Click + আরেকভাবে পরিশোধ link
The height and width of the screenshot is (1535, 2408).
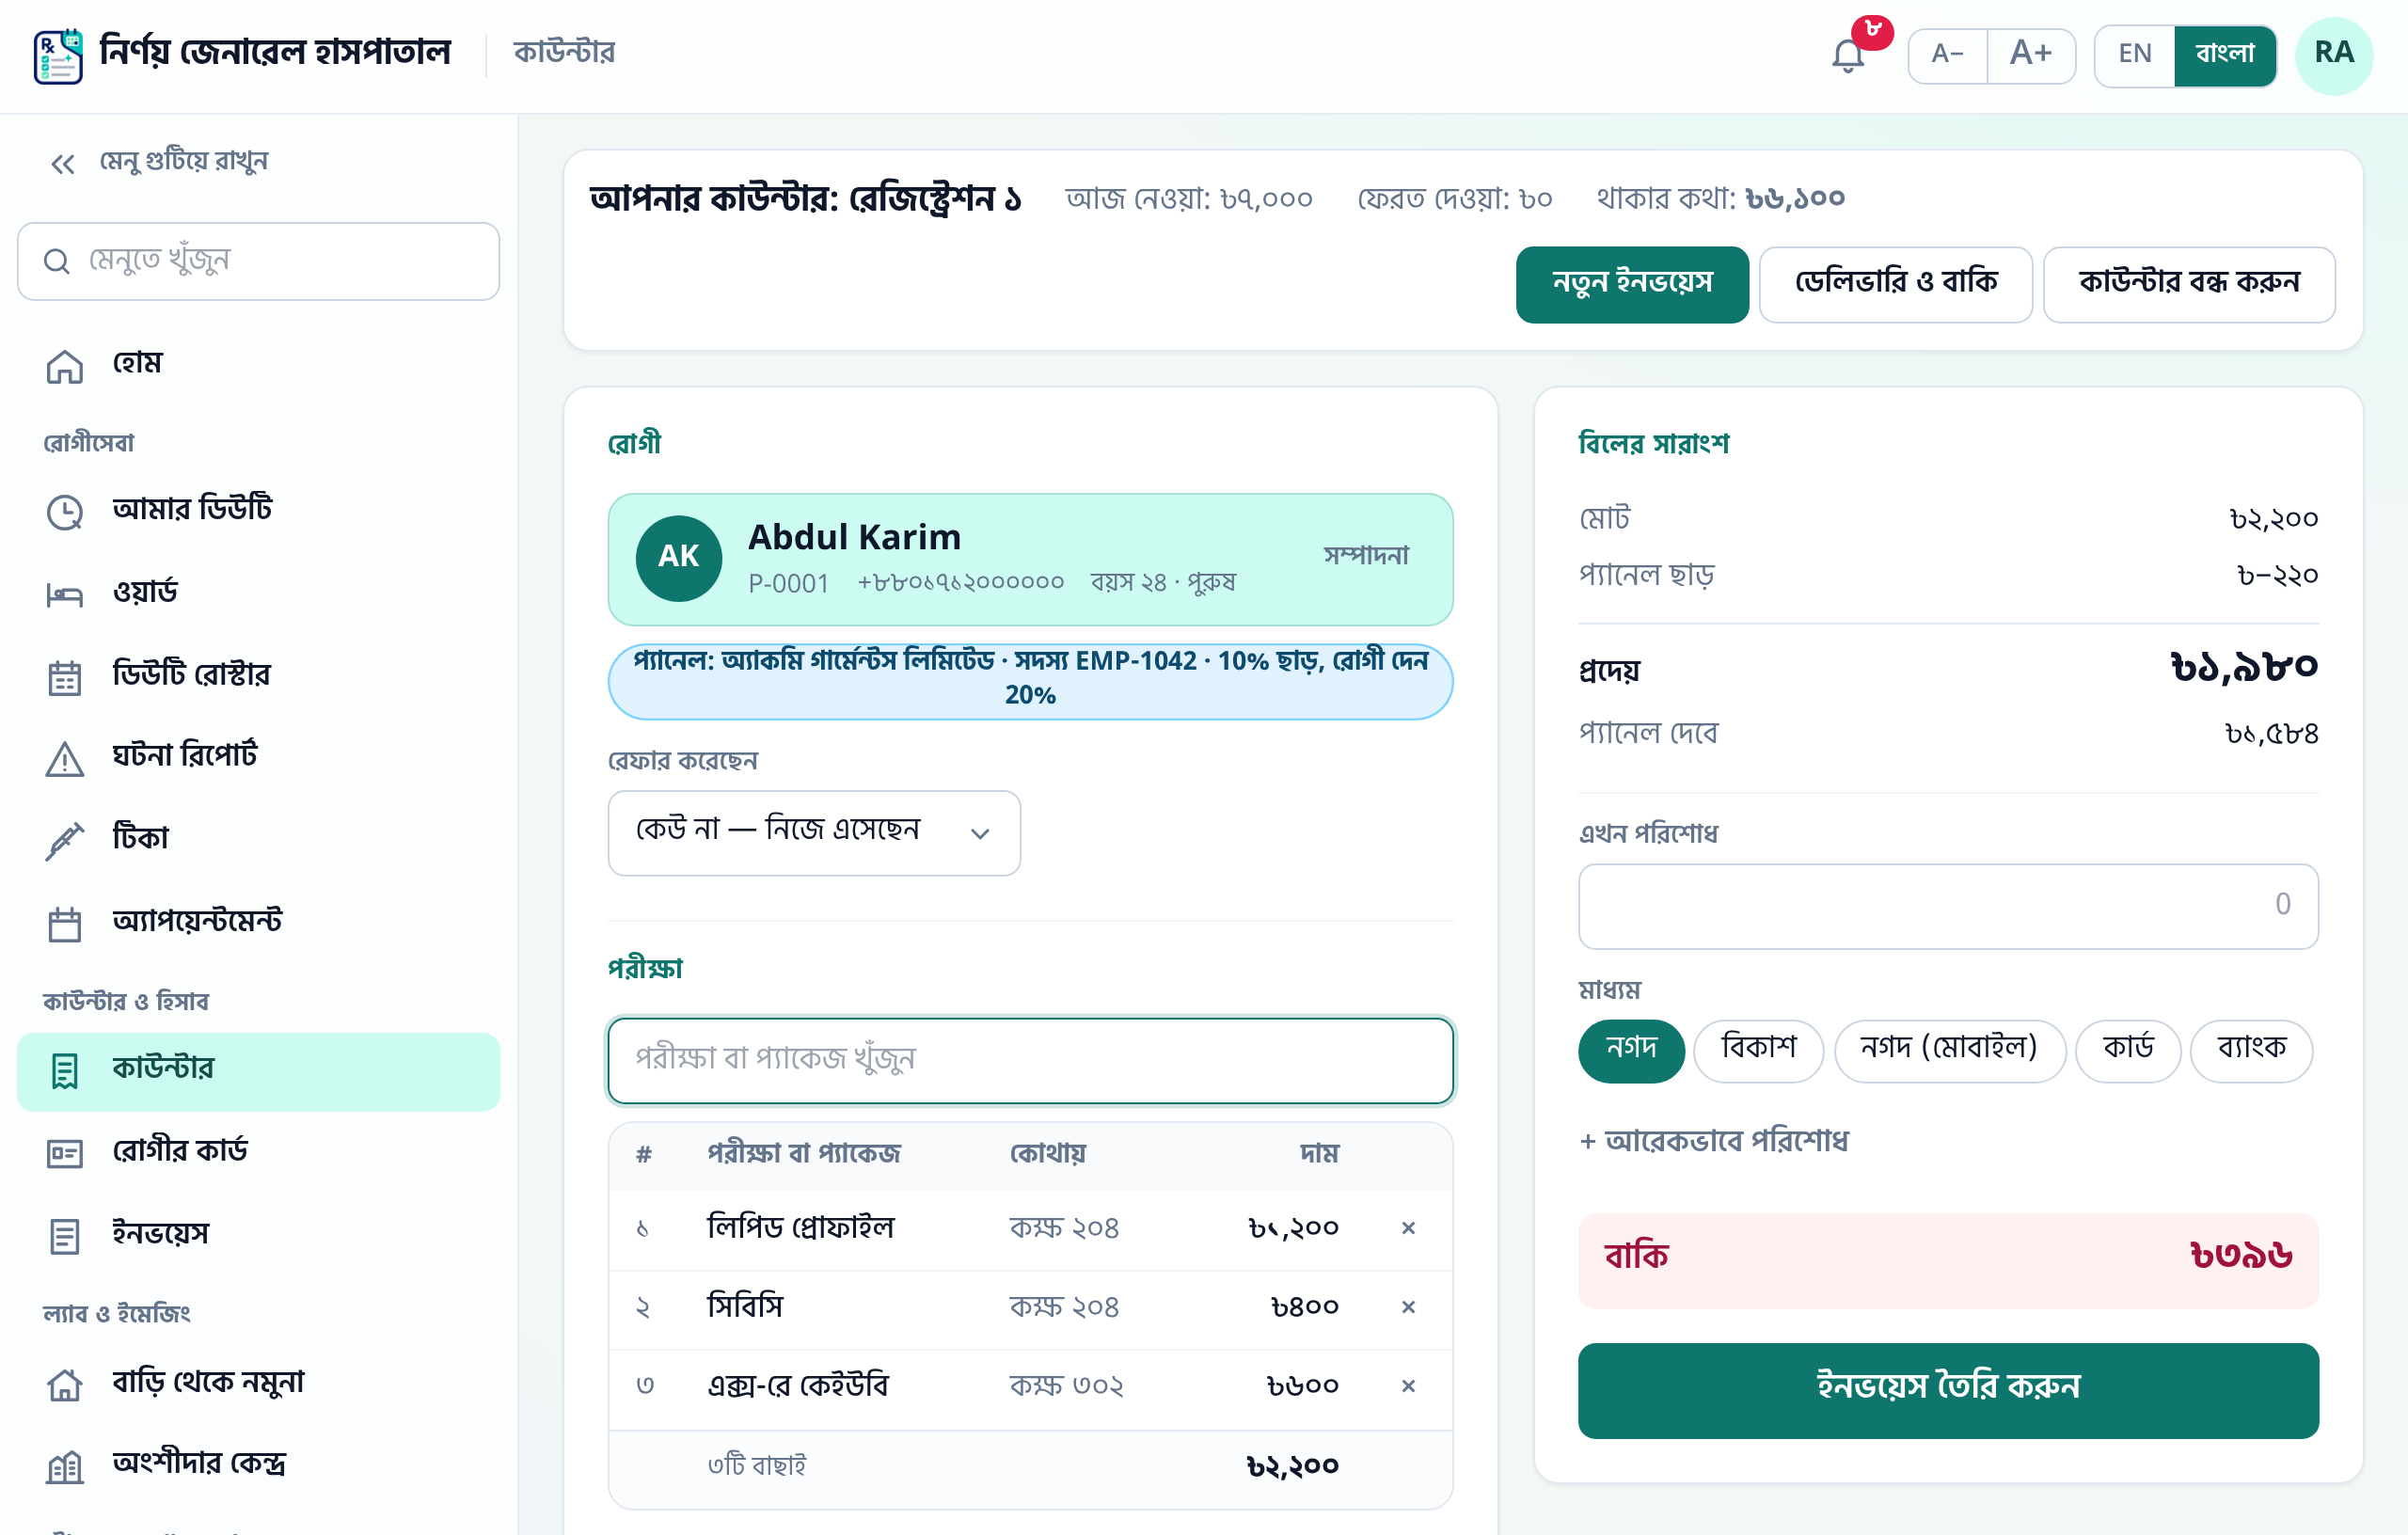coord(1713,1141)
